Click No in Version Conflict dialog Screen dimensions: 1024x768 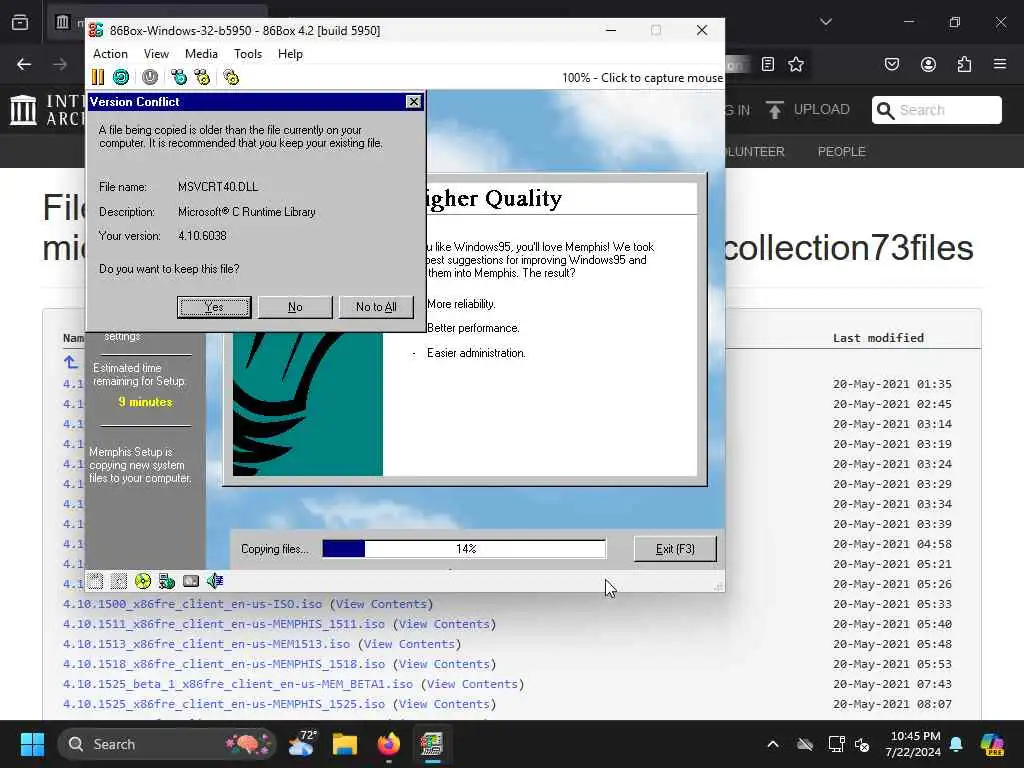(295, 307)
